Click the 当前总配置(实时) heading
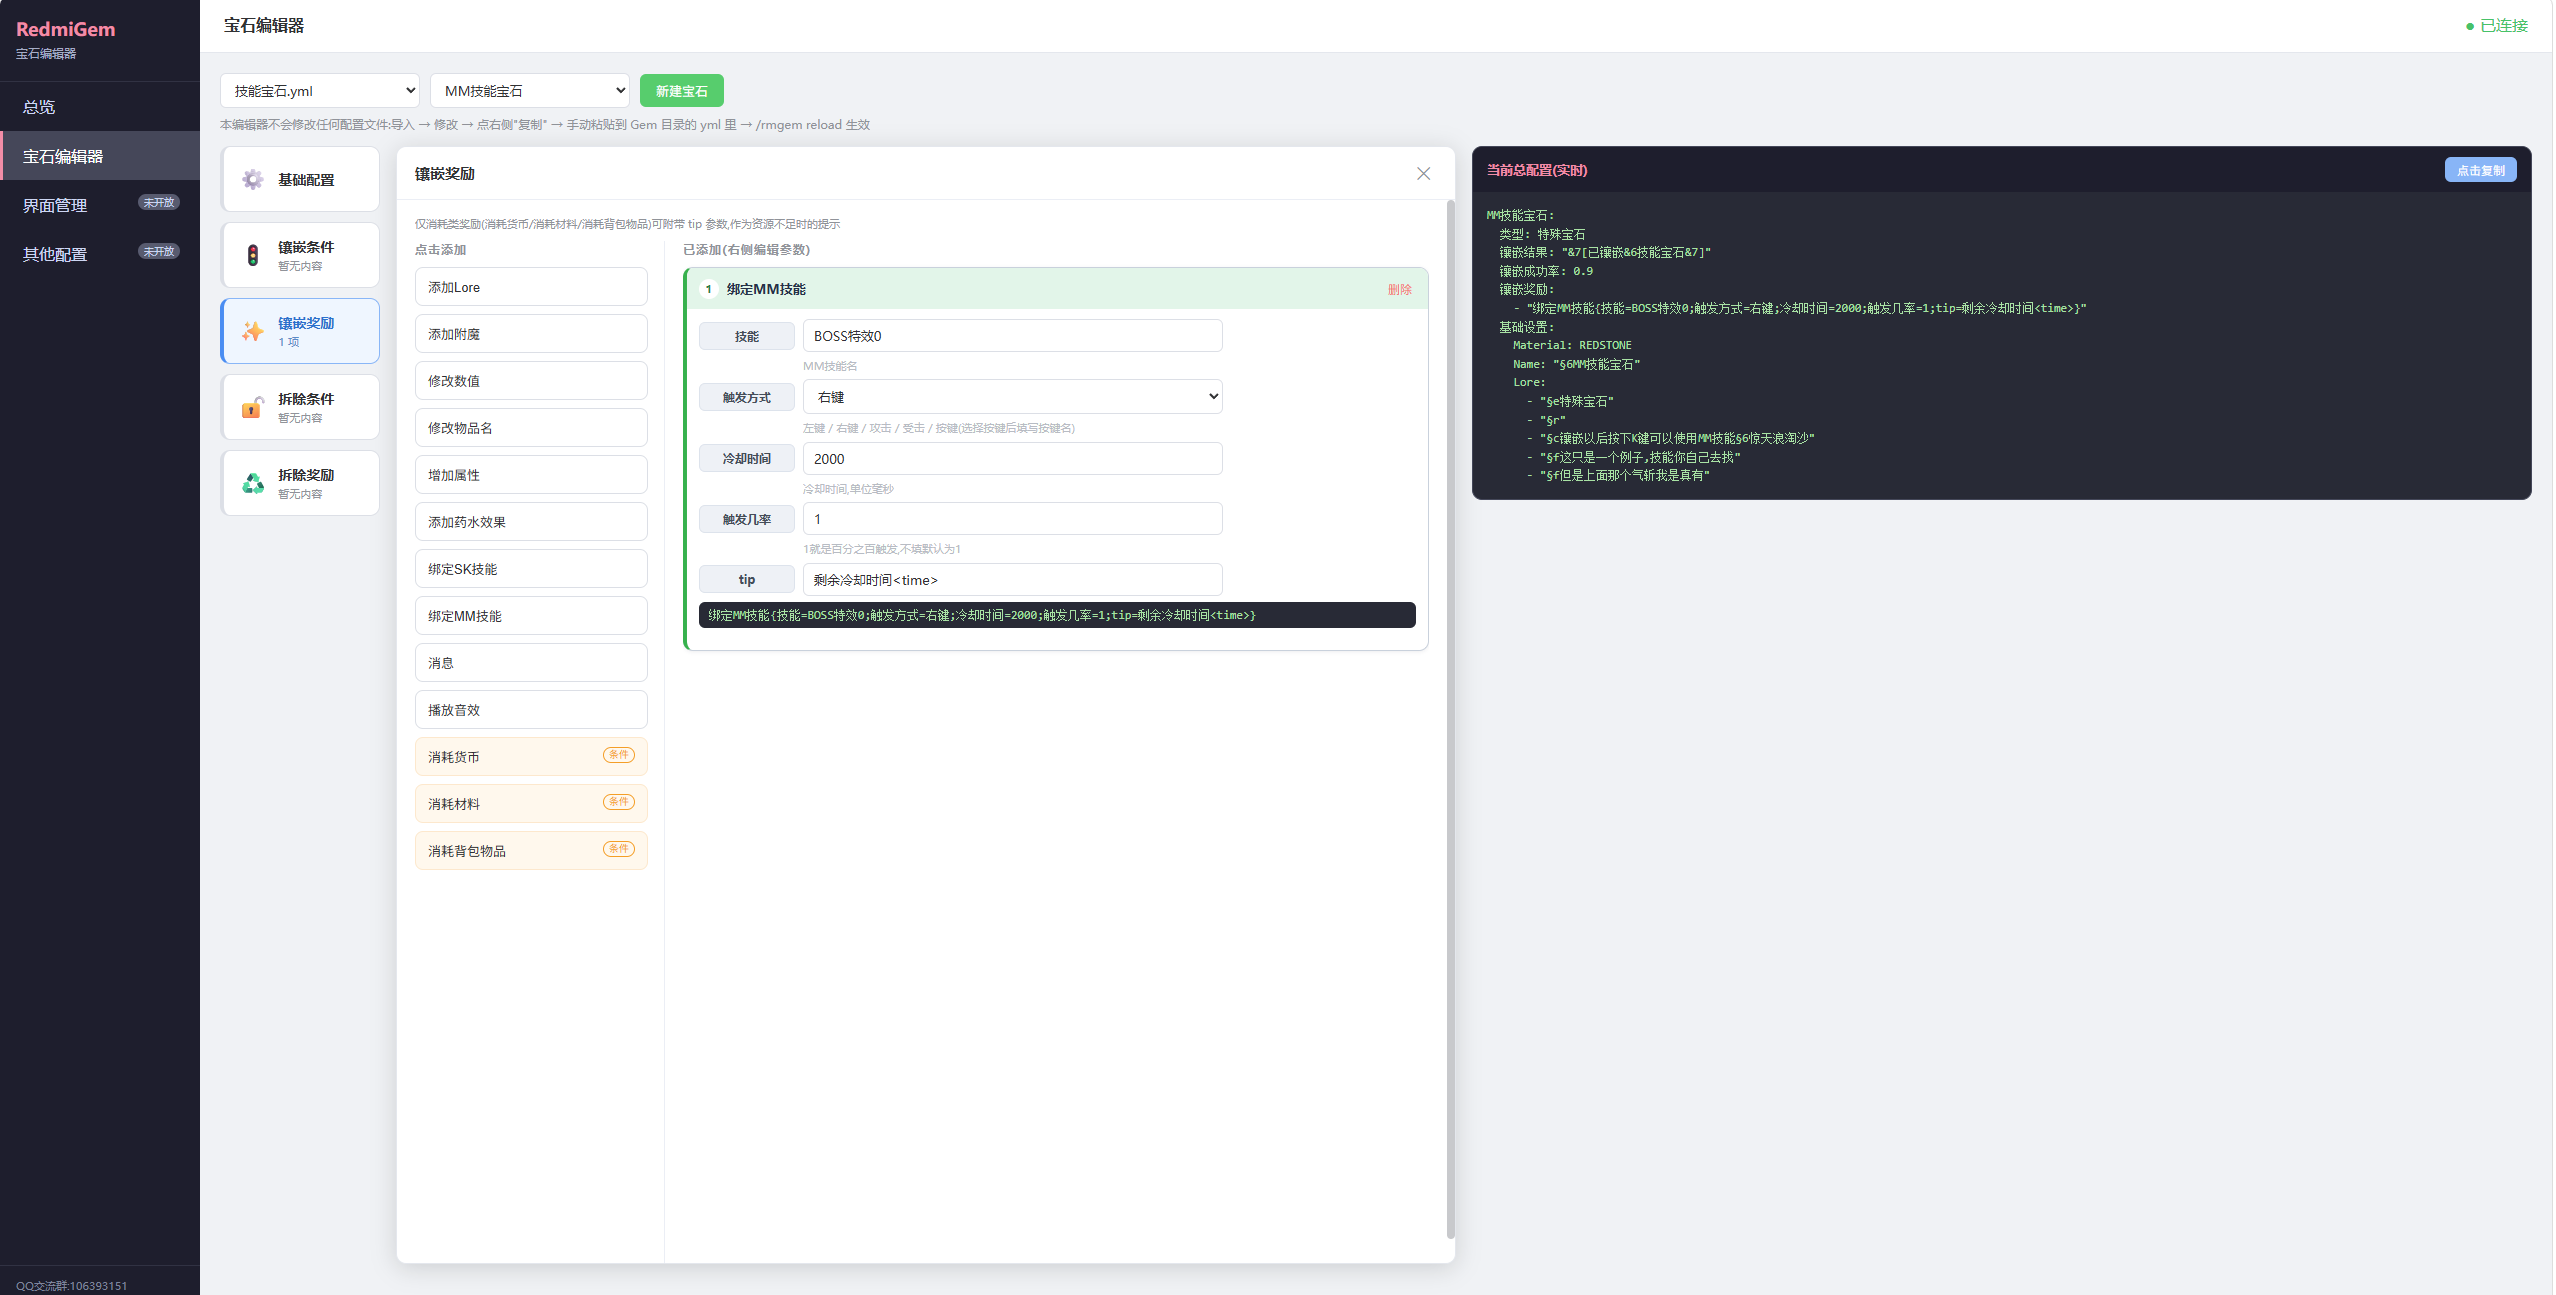Screen dimensions: 2556x1295 [x=1537, y=170]
